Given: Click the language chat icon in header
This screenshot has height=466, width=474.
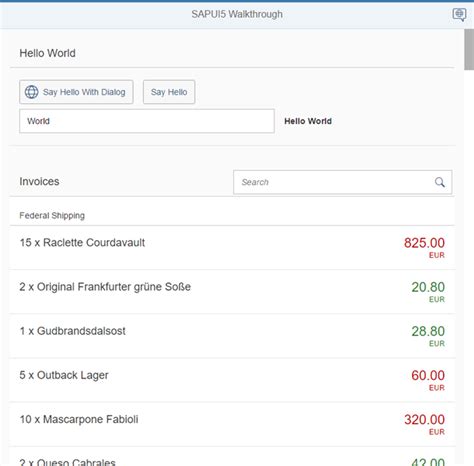Looking at the screenshot, I should click(459, 15).
